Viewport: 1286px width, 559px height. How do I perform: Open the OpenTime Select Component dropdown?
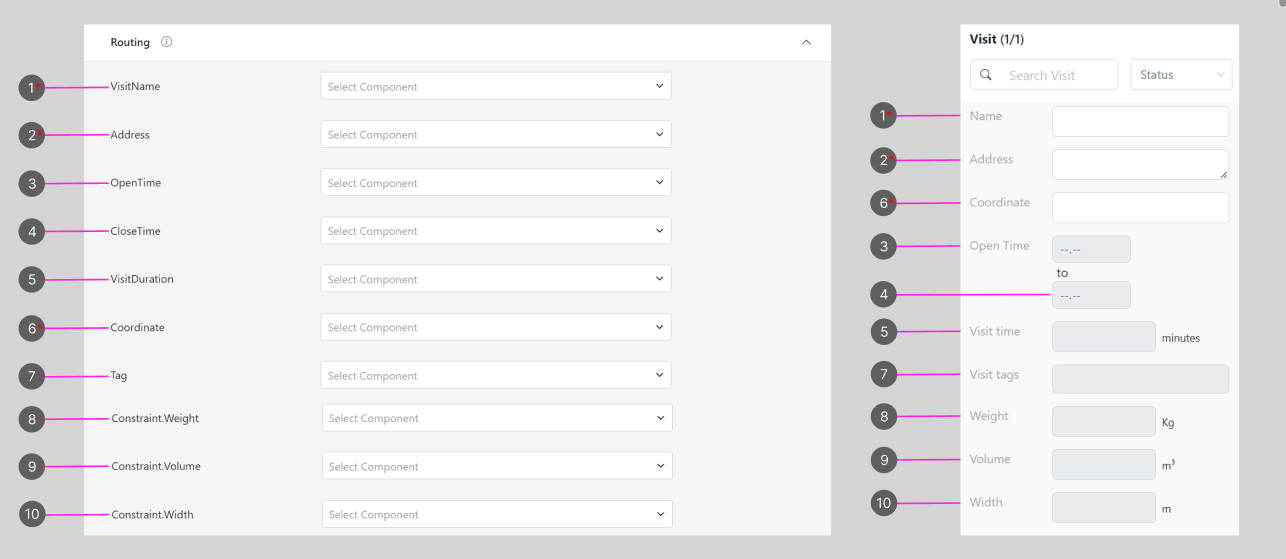496,183
